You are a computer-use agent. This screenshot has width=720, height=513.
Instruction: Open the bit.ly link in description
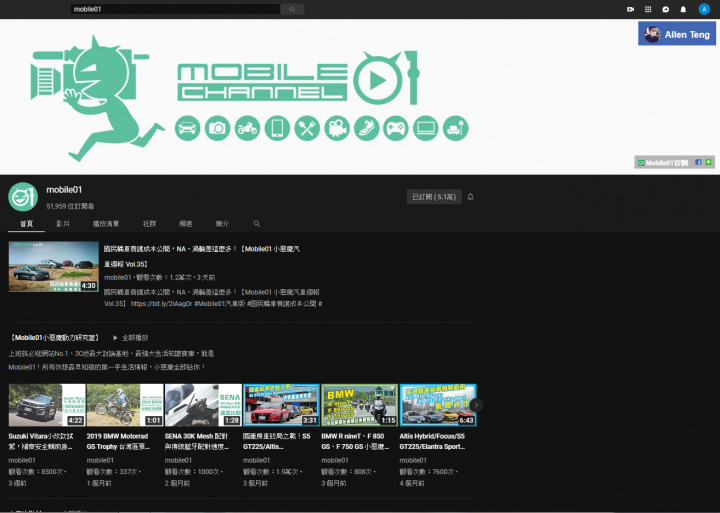[161, 304]
